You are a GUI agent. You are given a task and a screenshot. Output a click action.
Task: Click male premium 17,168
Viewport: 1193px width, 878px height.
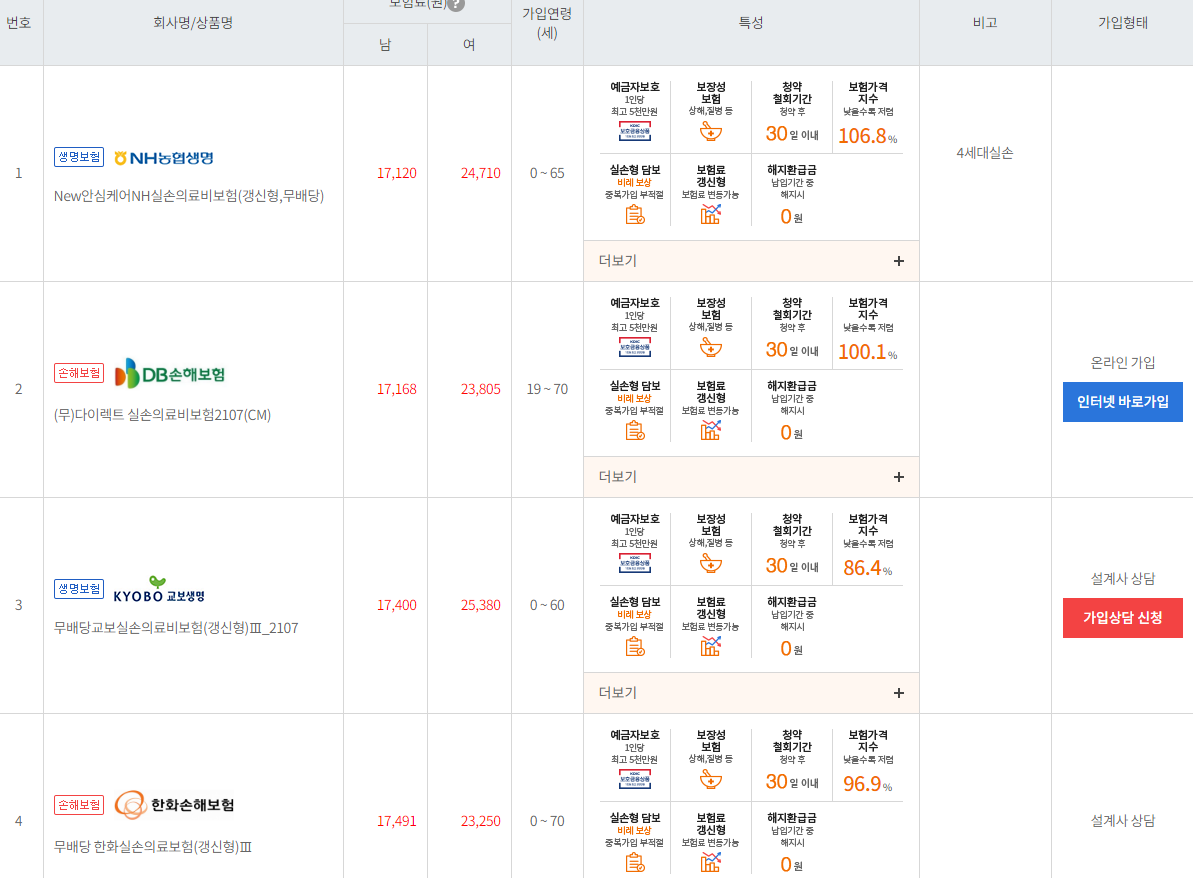click(397, 390)
